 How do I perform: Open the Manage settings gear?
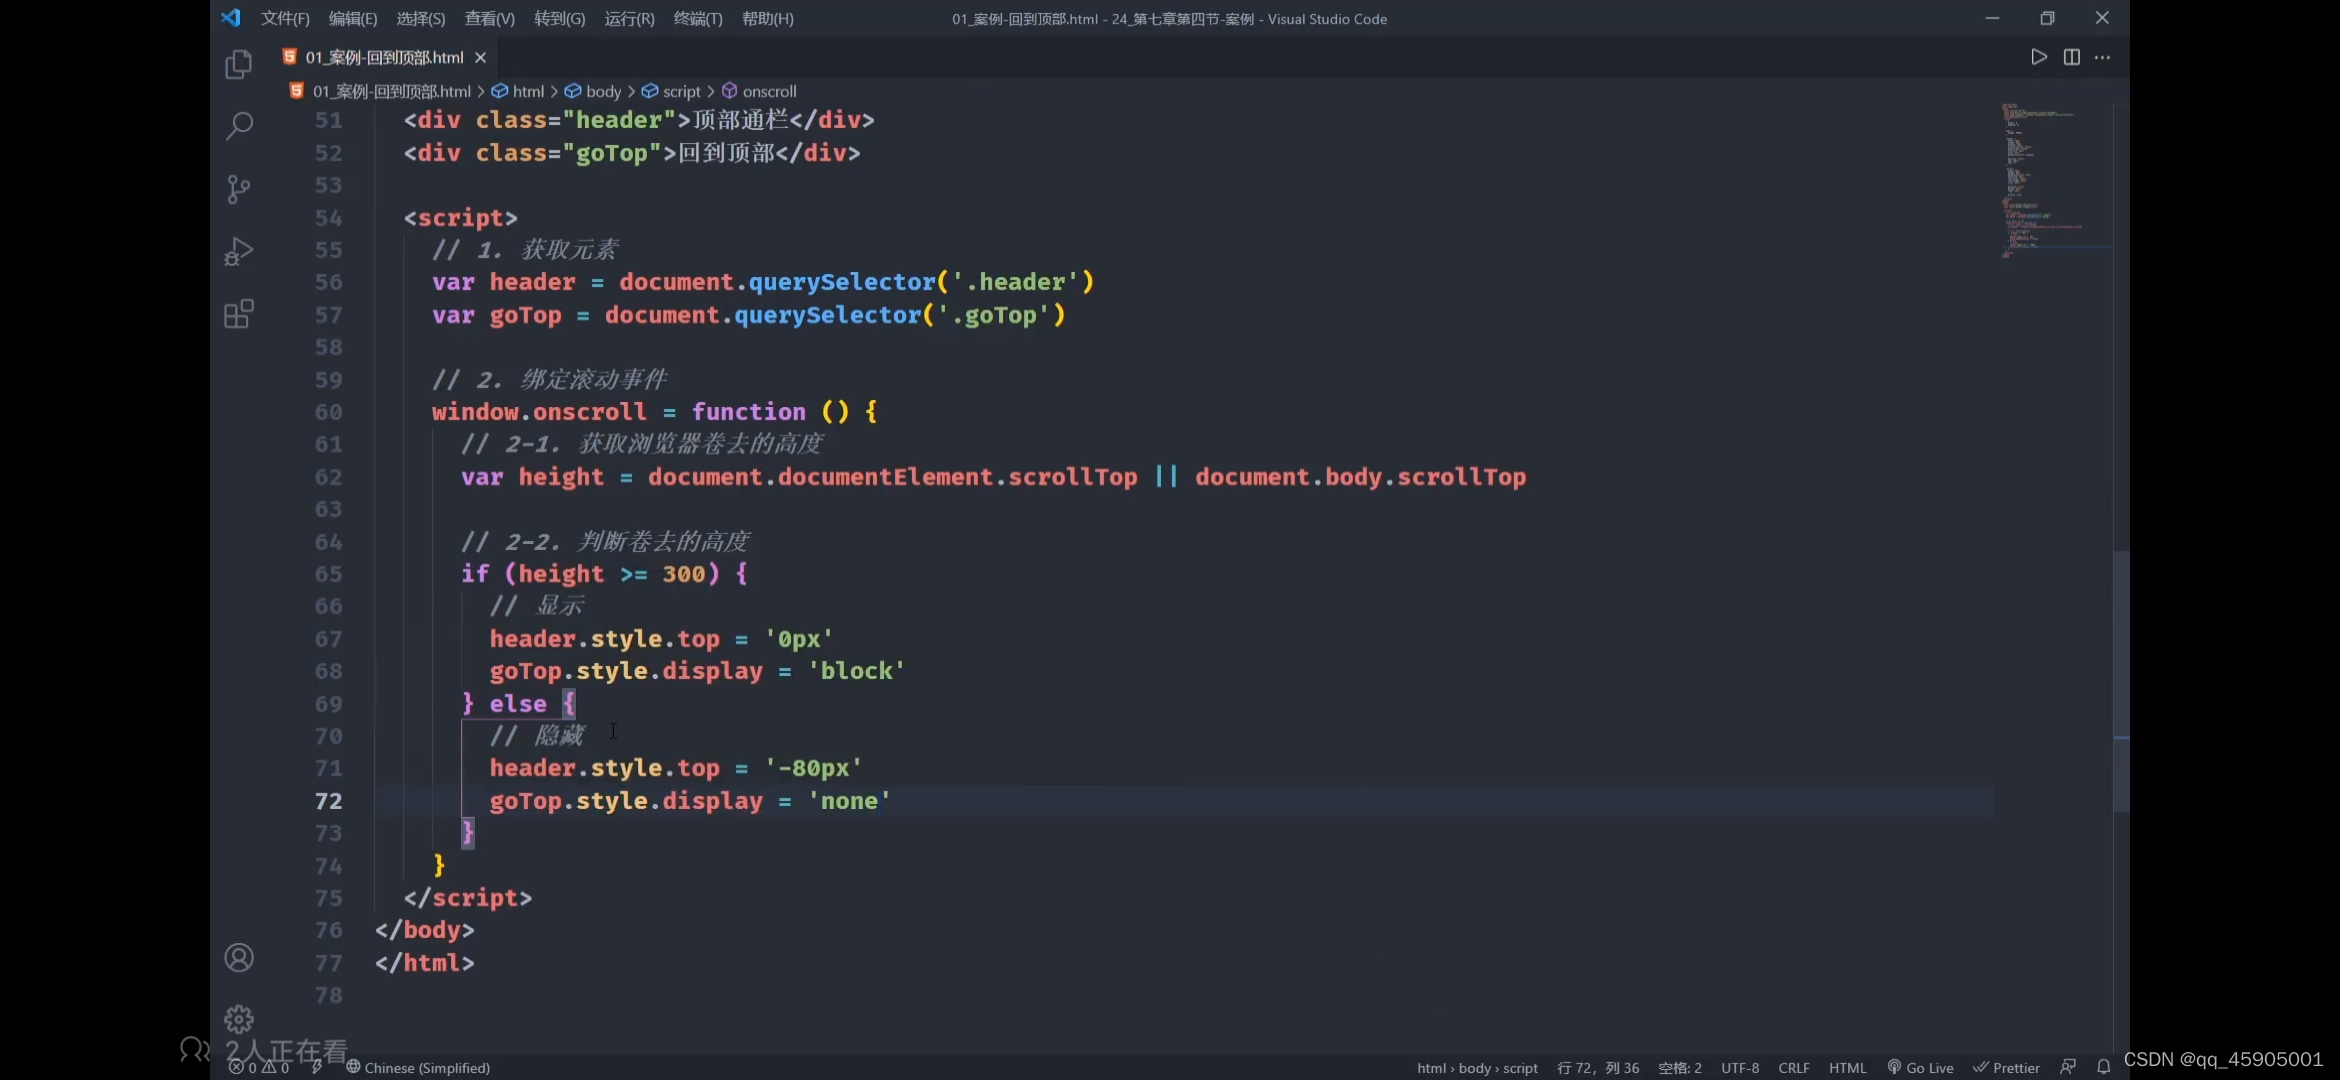coord(238,1019)
